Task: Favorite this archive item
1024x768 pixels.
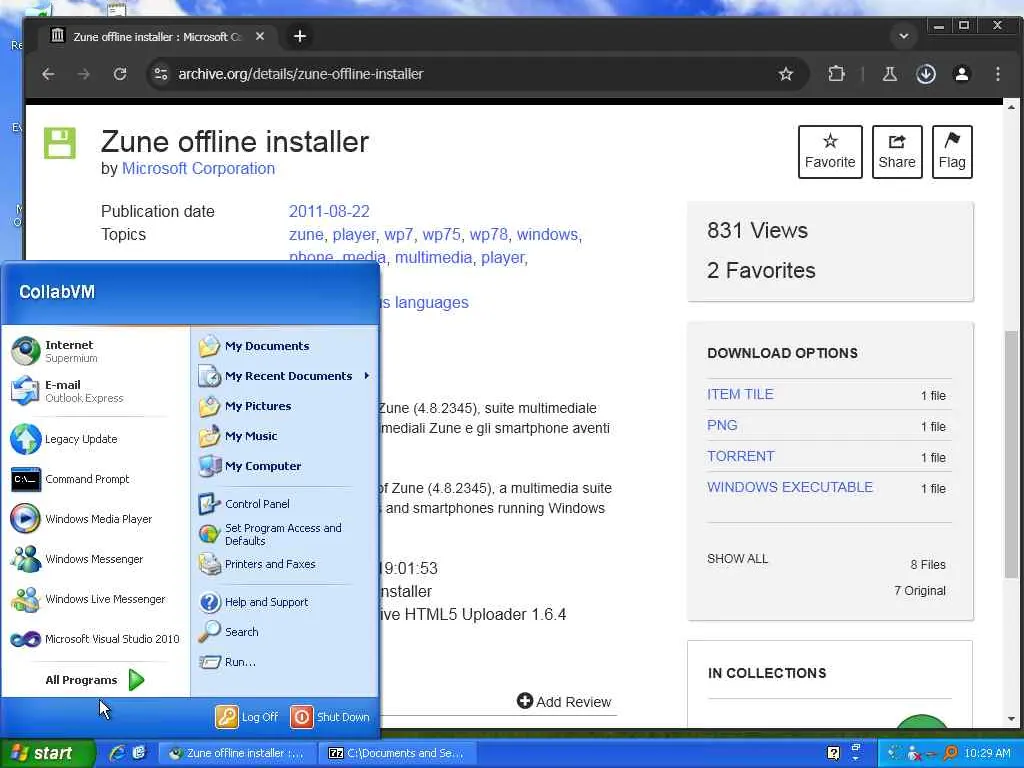Action: click(830, 152)
